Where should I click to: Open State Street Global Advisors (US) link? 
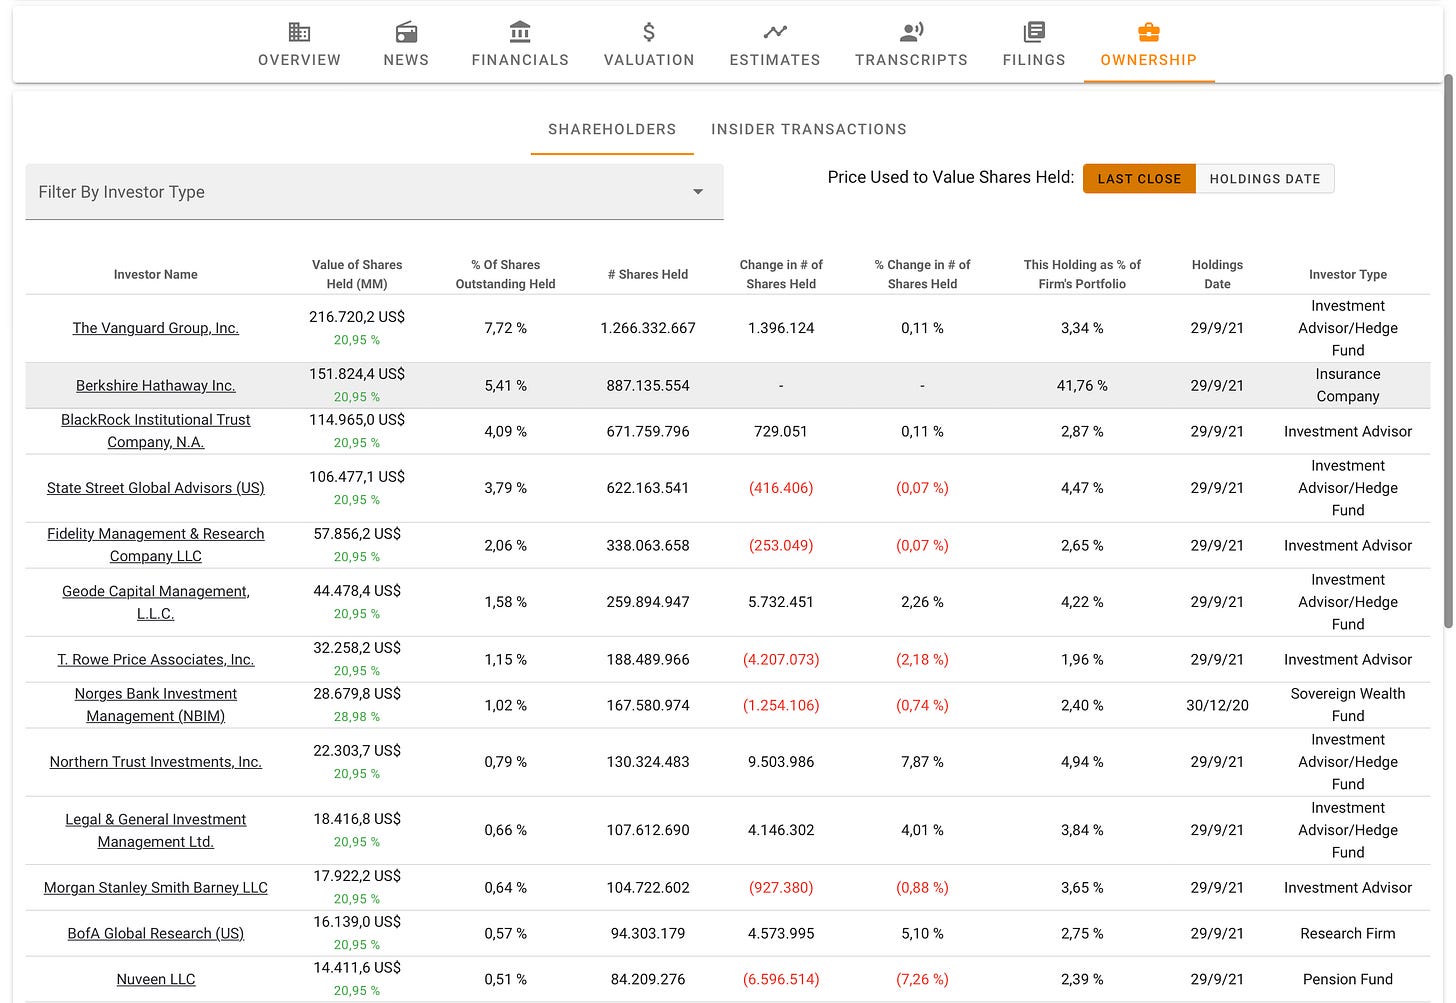coord(156,488)
